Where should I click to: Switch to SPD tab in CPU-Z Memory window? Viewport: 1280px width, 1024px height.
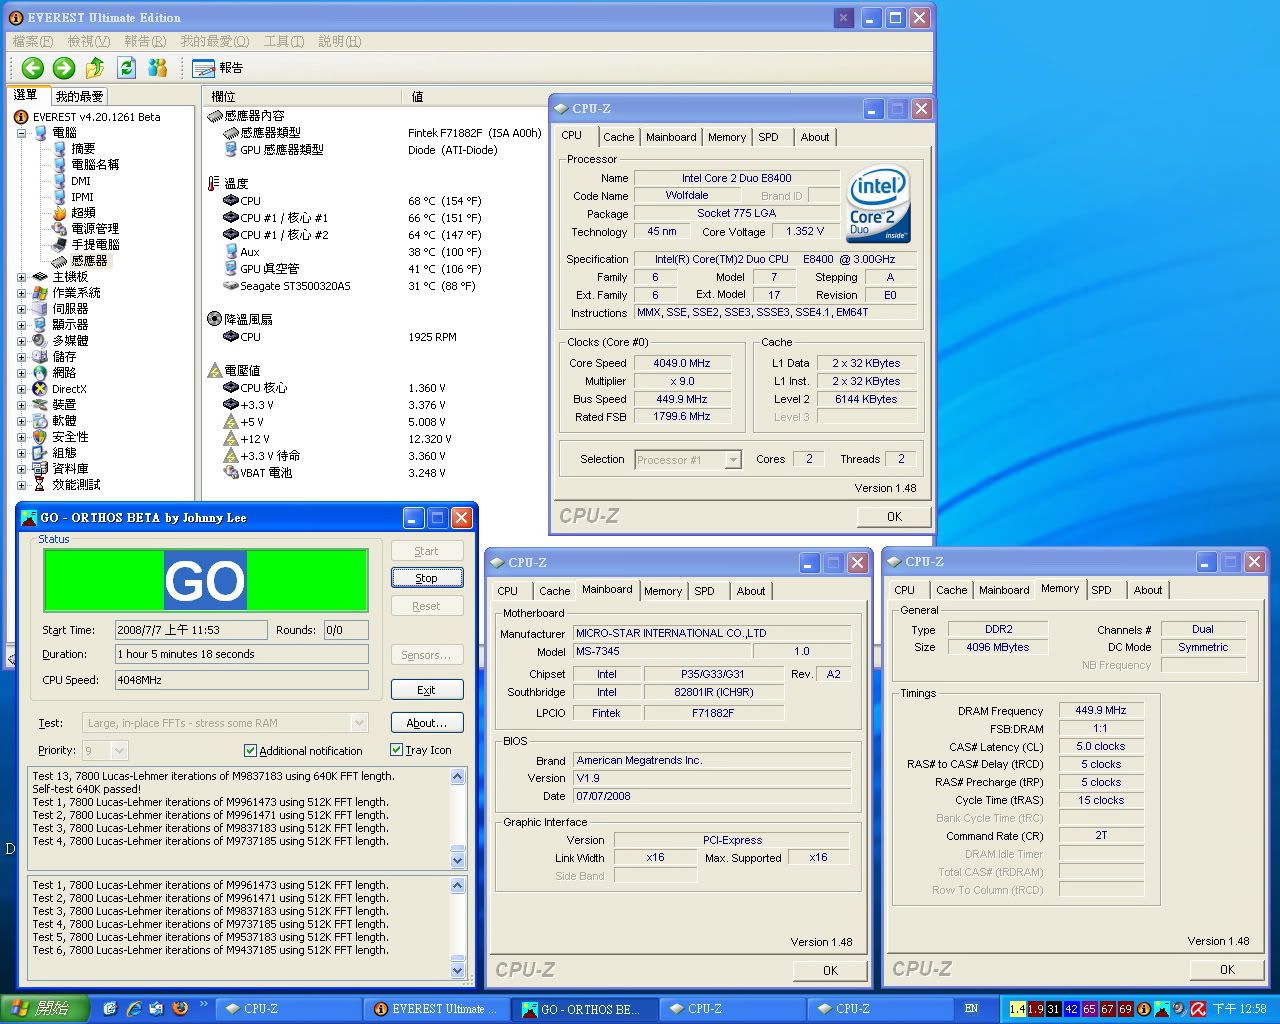pyautogui.click(x=1101, y=590)
